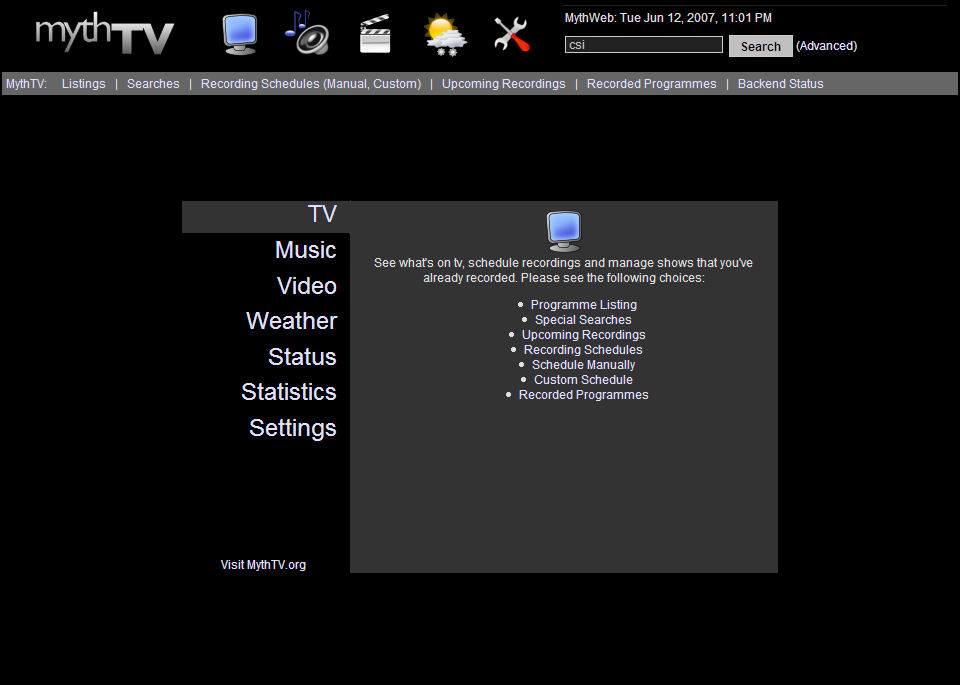Viewport: 960px width, 685px height.
Task: Open Recording Schedules link in TV panel
Action: pyautogui.click(x=583, y=350)
